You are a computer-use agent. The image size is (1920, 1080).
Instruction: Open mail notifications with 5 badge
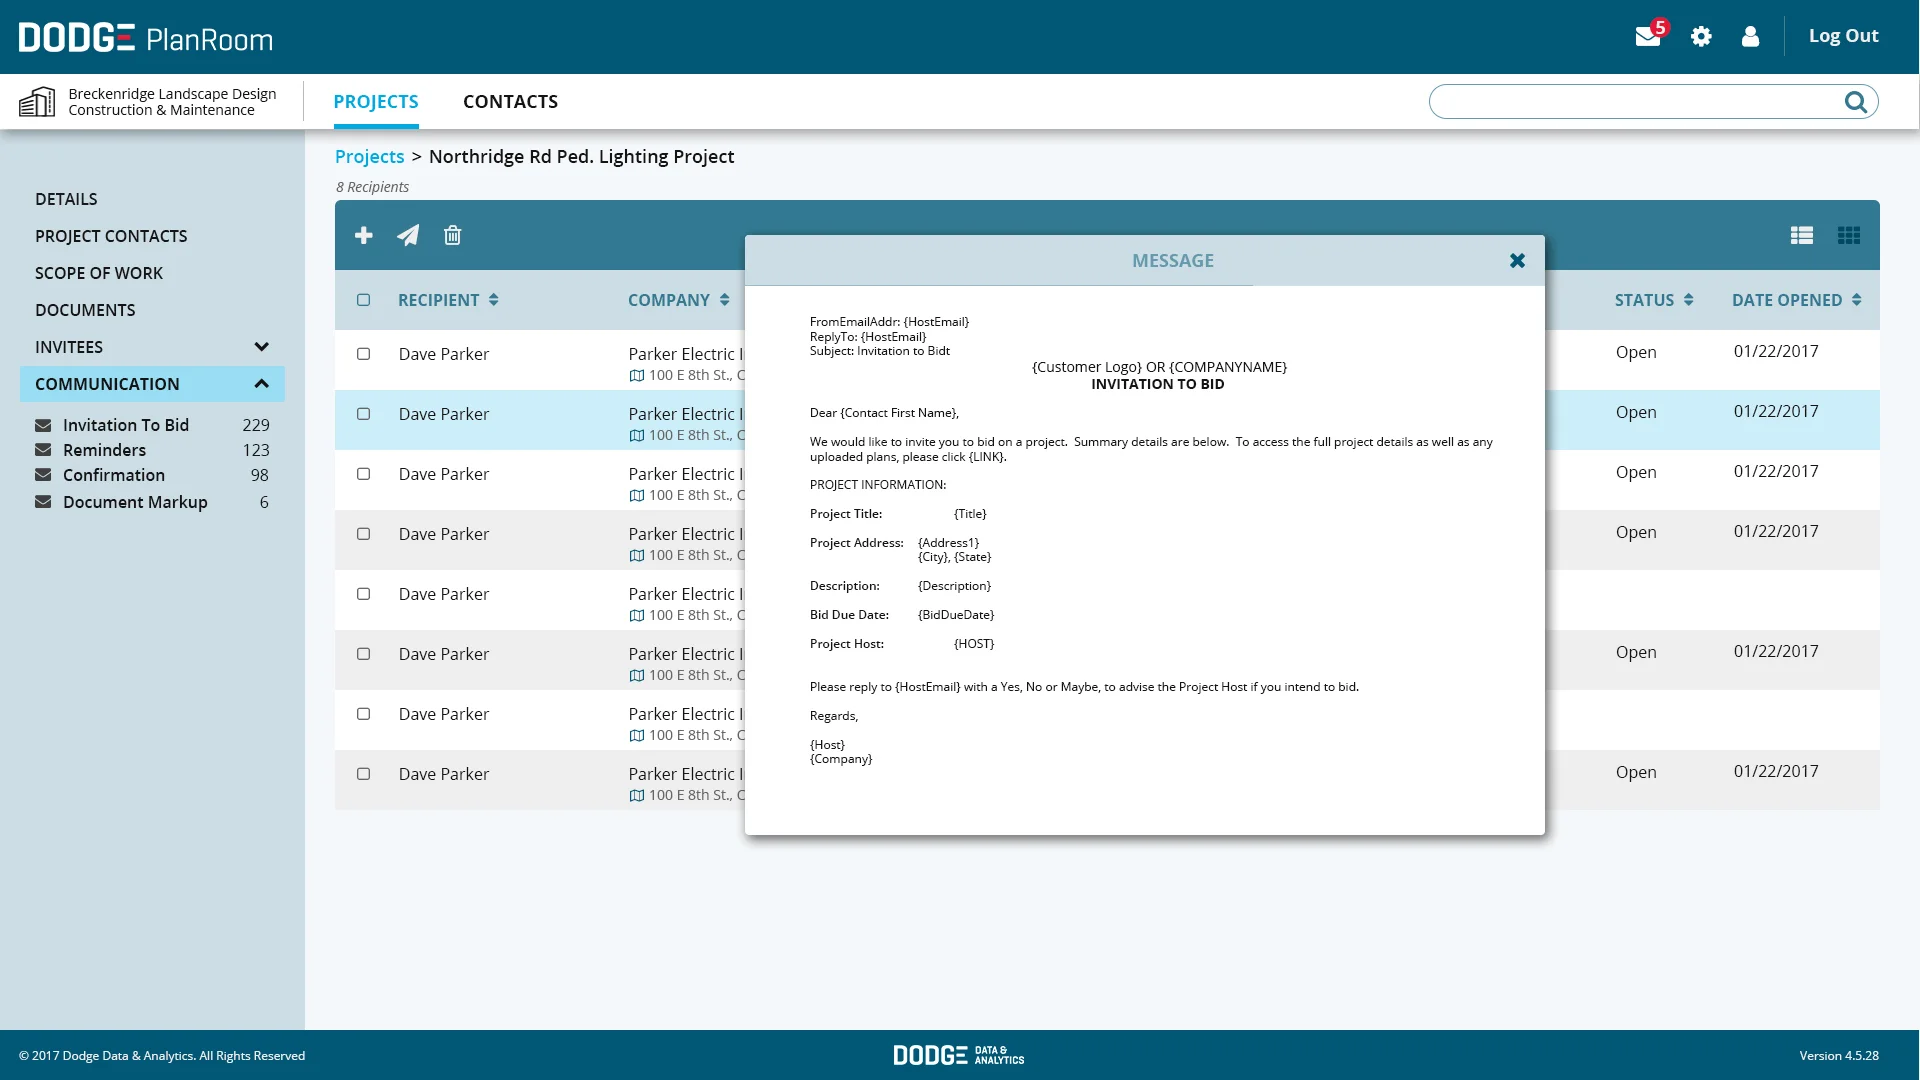(1648, 37)
